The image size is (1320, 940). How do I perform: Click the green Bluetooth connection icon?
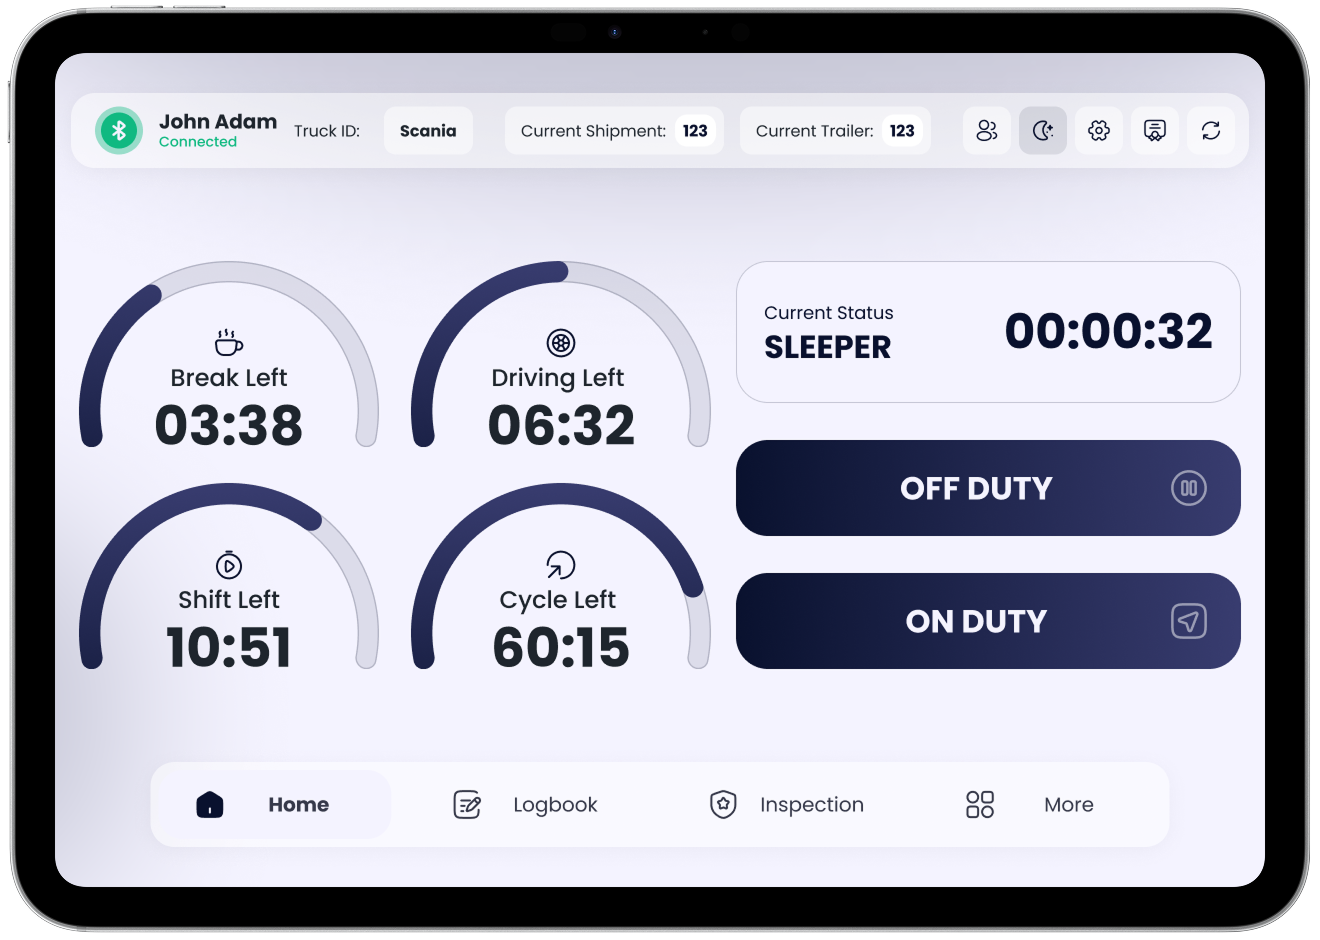coord(119,130)
